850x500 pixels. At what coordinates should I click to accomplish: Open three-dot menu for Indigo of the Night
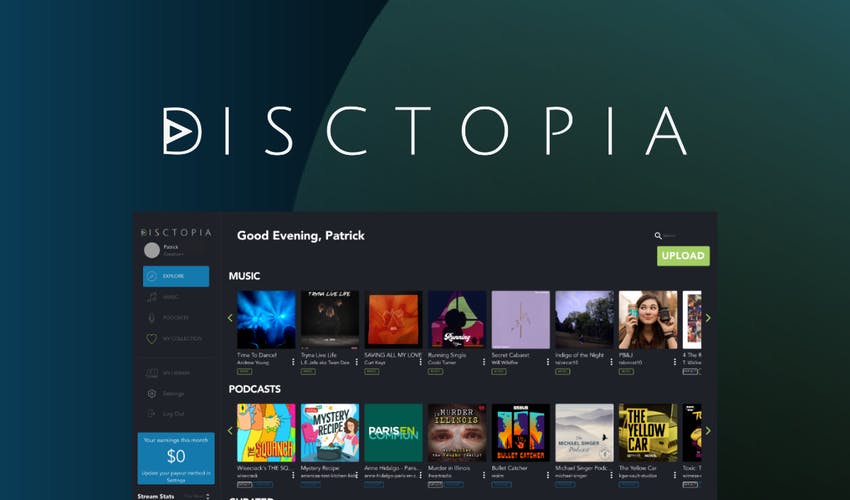611,361
